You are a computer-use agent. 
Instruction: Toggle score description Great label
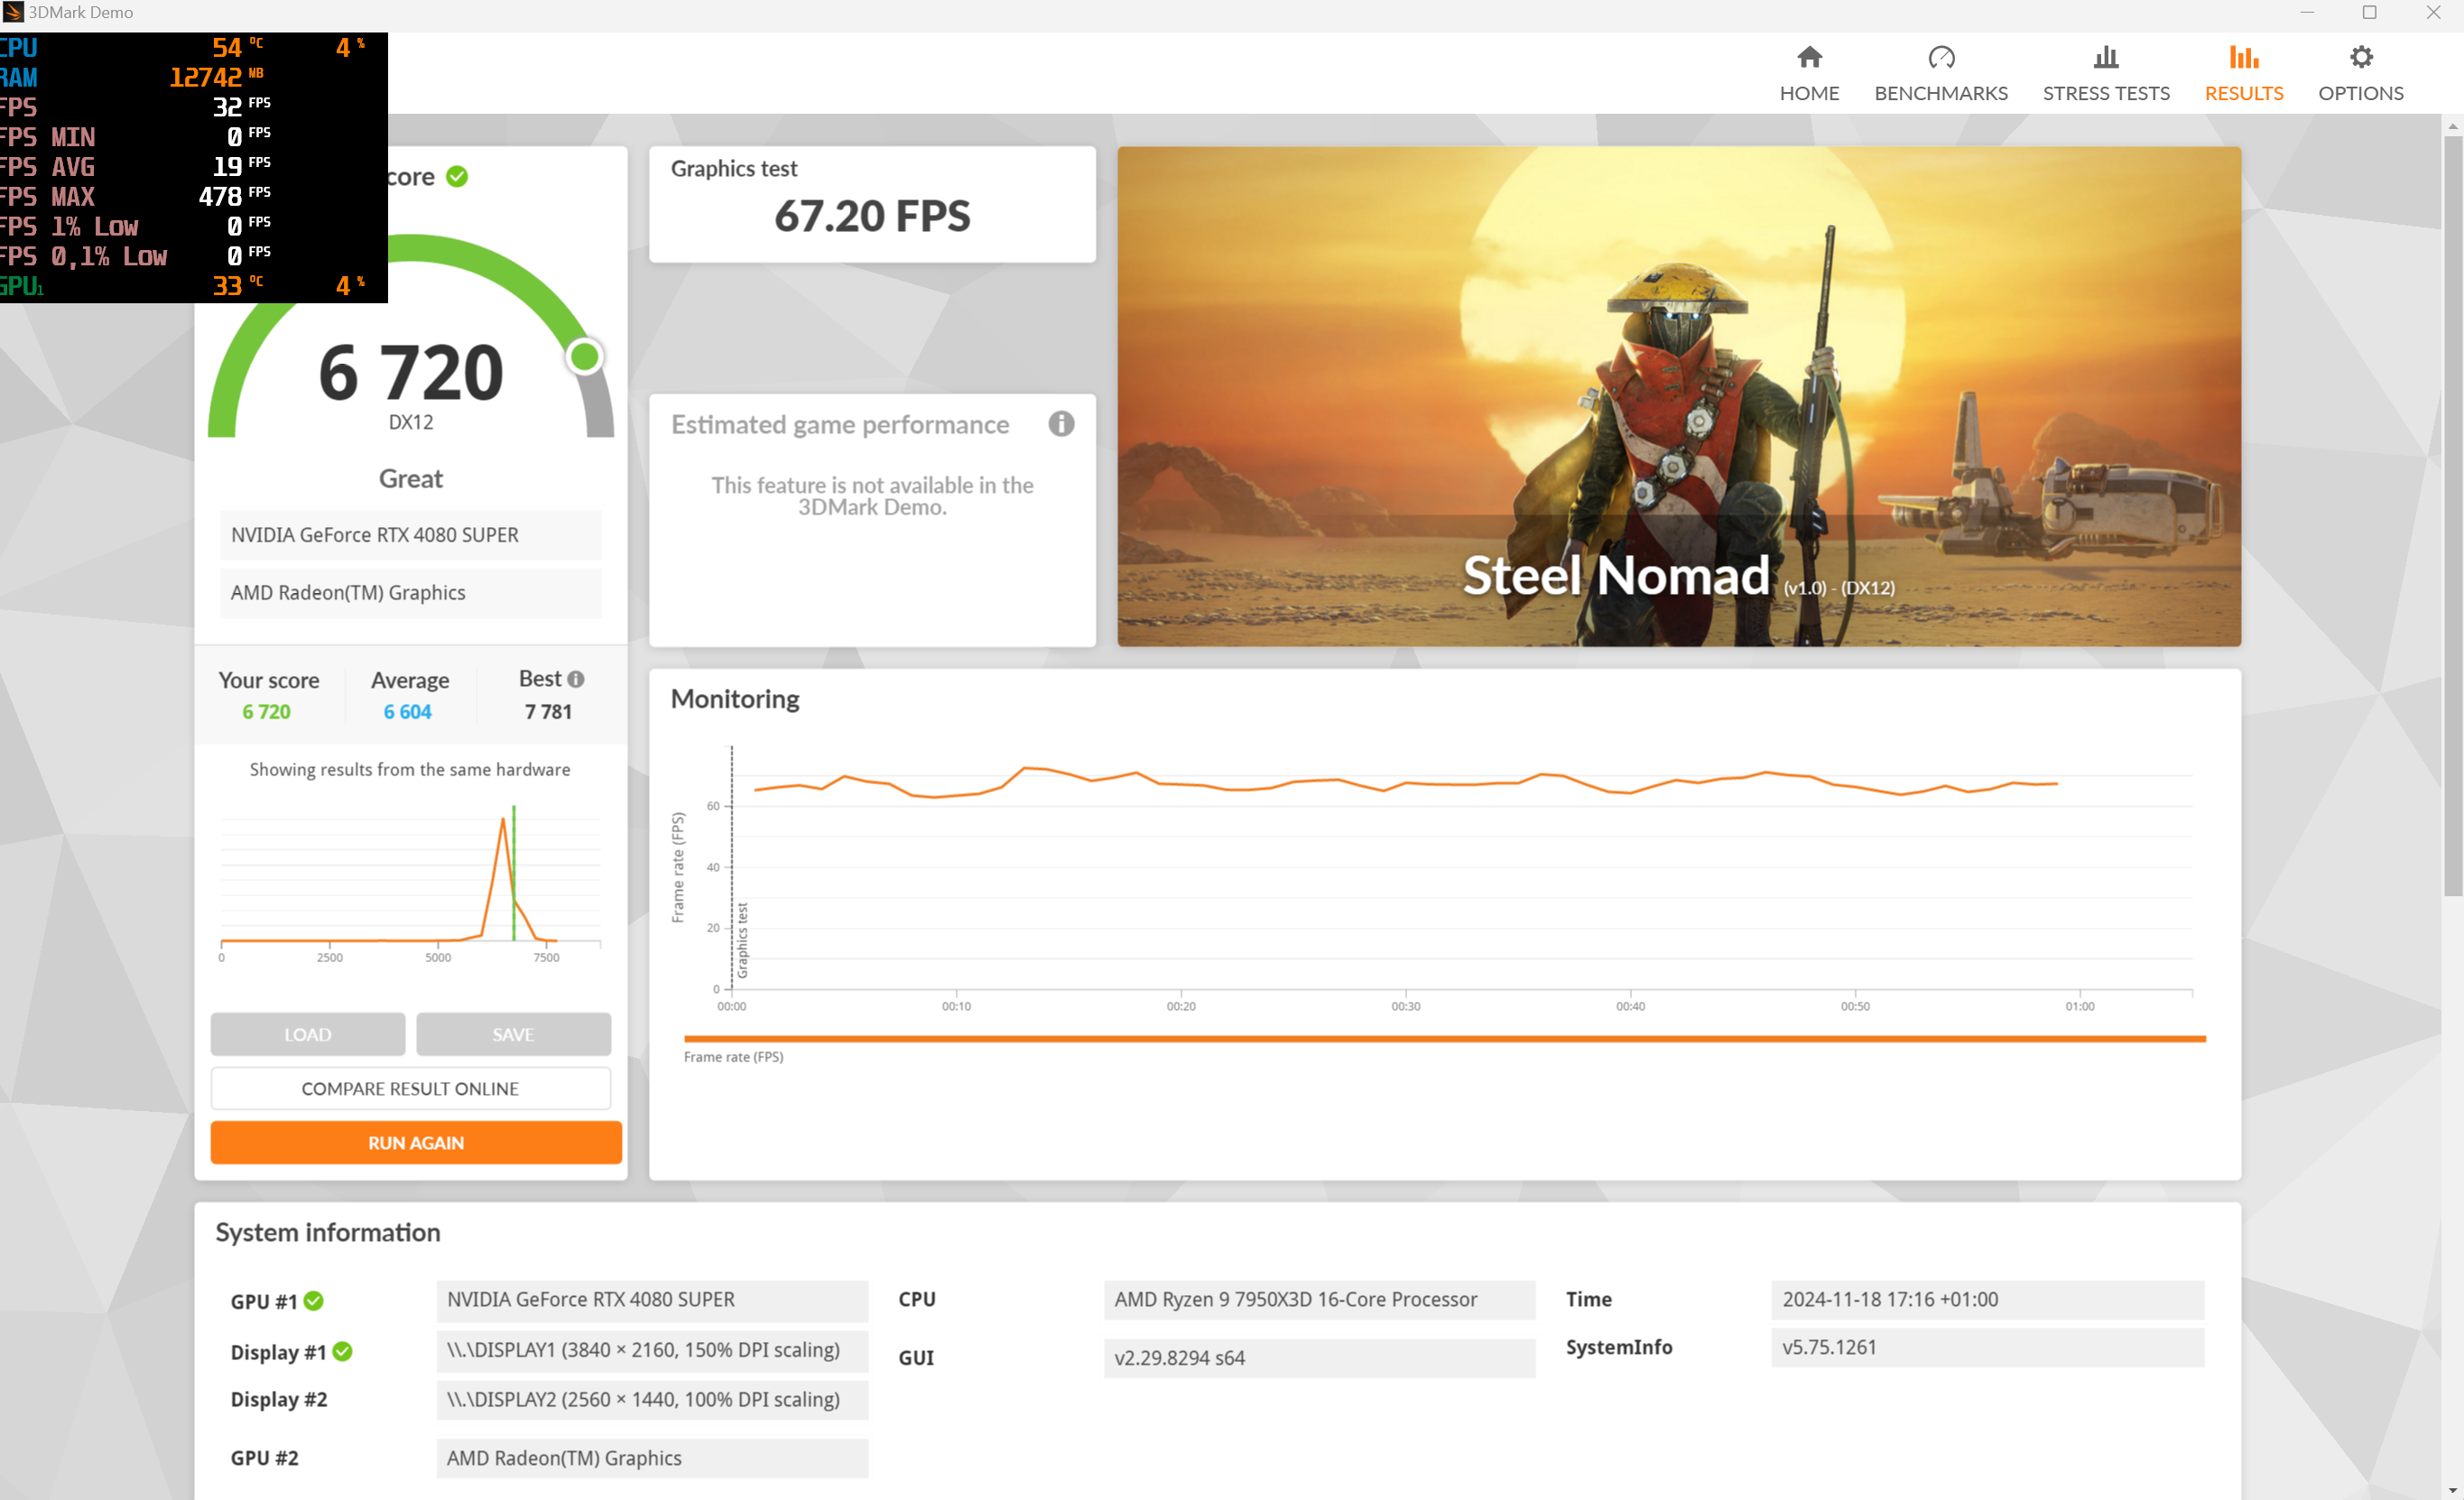410,477
